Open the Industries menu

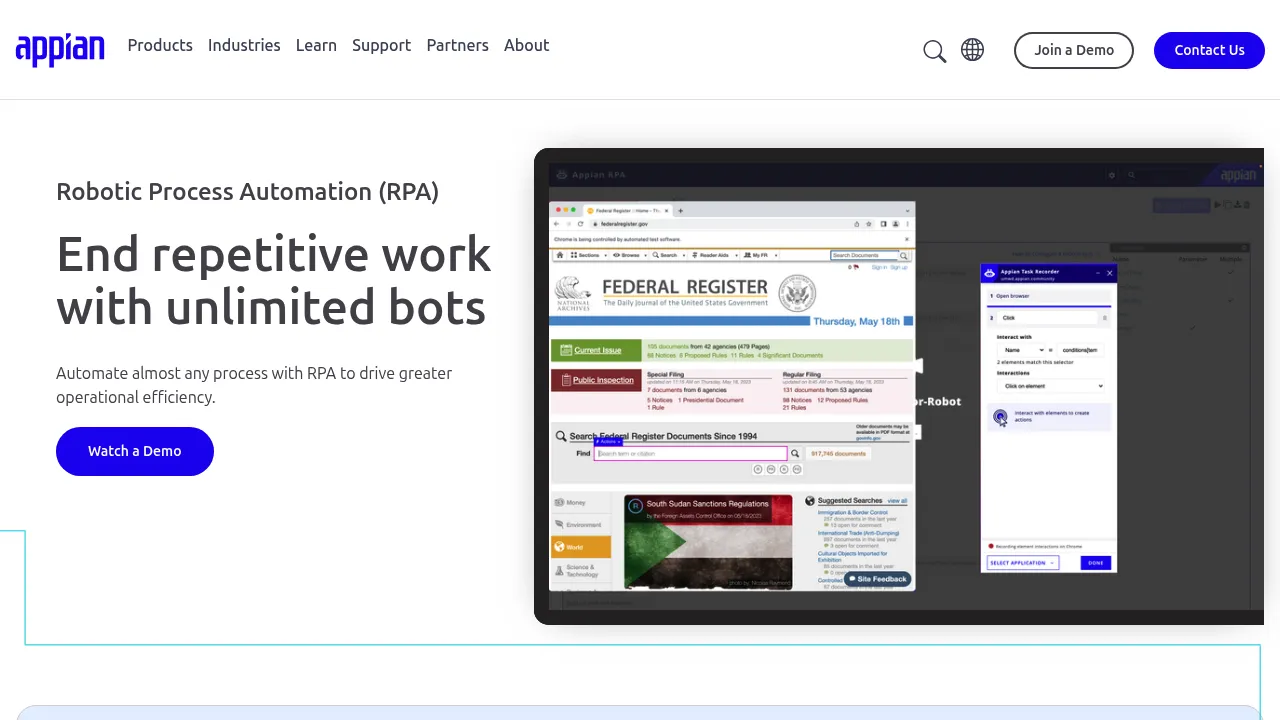[244, 45]
